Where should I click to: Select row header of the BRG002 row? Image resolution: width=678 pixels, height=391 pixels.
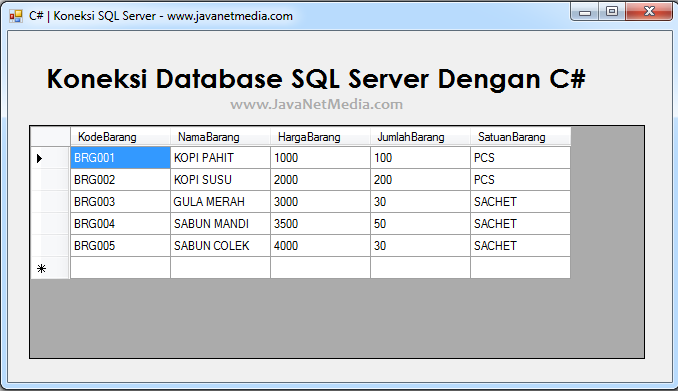pos(50,179)
